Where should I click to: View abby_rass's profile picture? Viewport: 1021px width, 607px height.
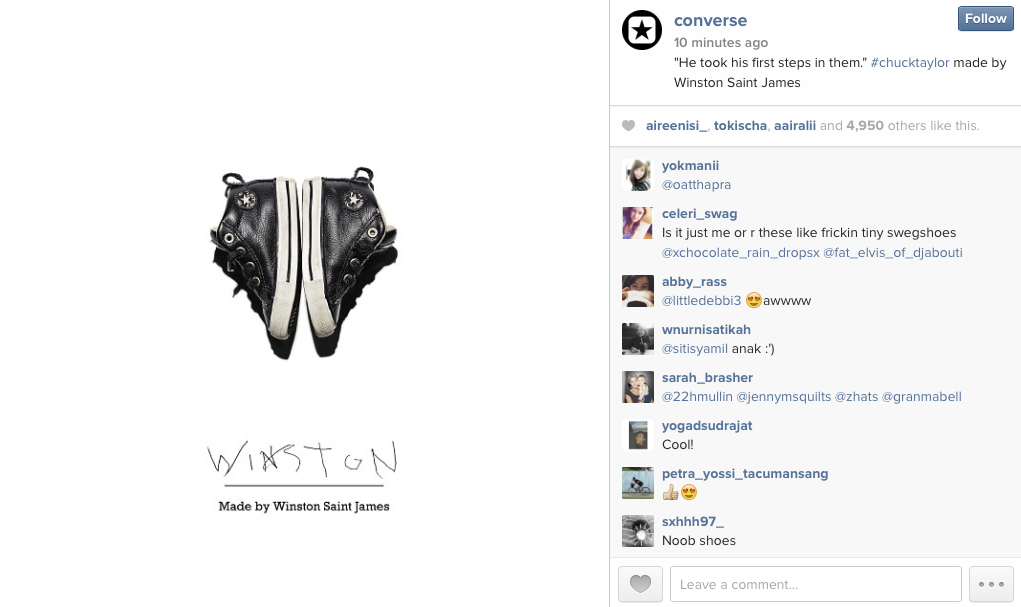[x=637, y=291]
